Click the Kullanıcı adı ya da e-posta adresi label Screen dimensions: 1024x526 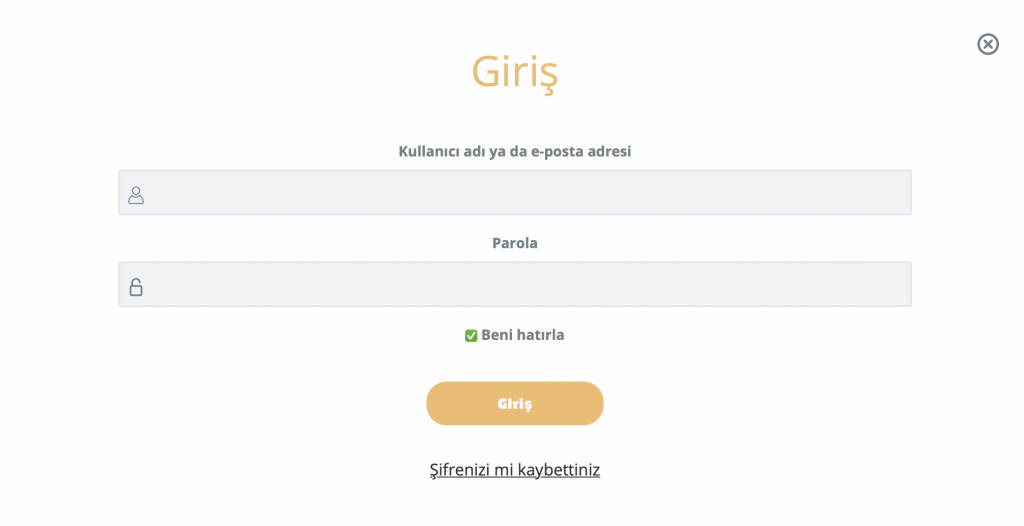click(515, 152)
